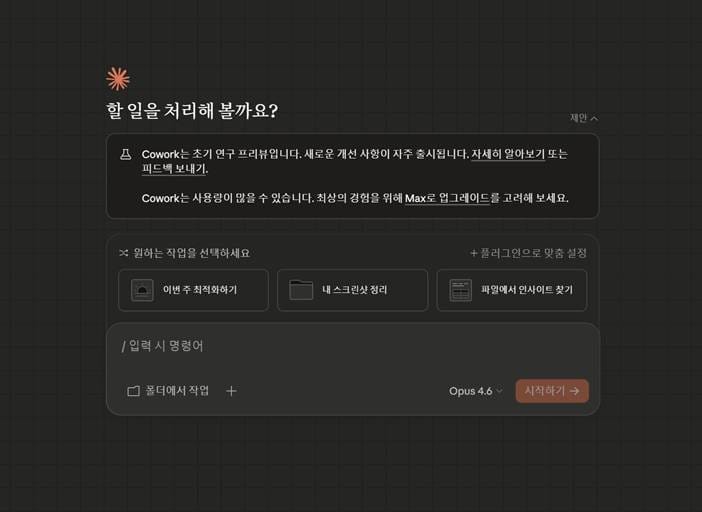Follow the Max로 업그레이드 link
The width and height of the screenshot is (702, 512).
[x=447, y=198]
